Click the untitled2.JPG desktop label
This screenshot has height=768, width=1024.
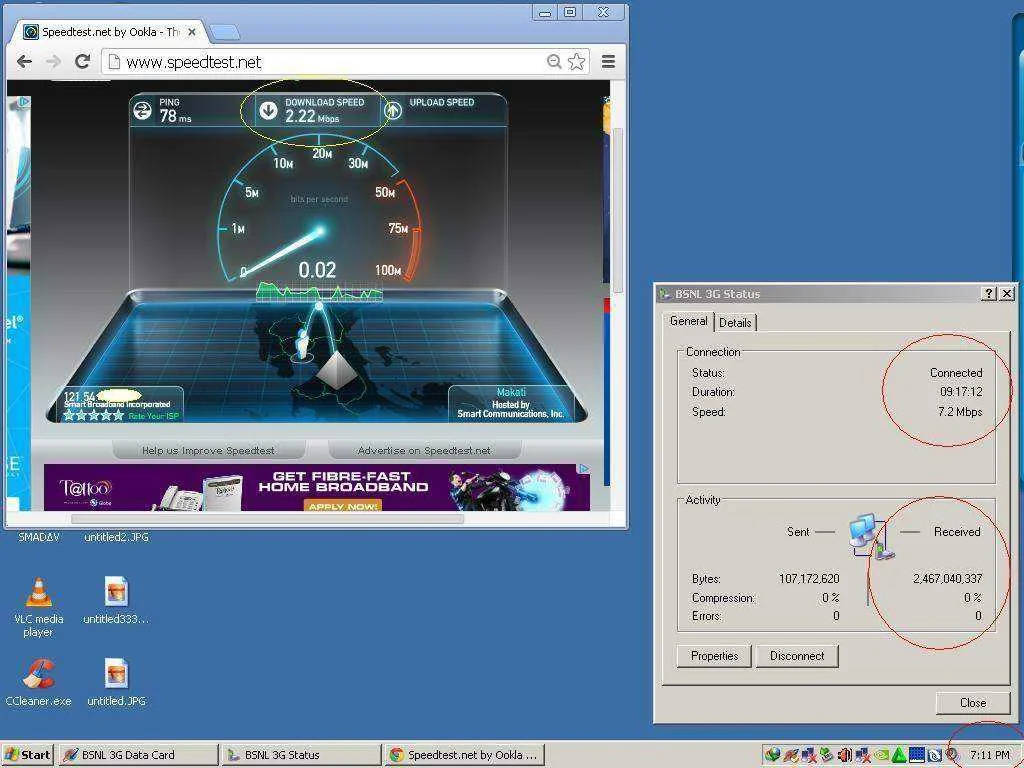coord(116,537)
